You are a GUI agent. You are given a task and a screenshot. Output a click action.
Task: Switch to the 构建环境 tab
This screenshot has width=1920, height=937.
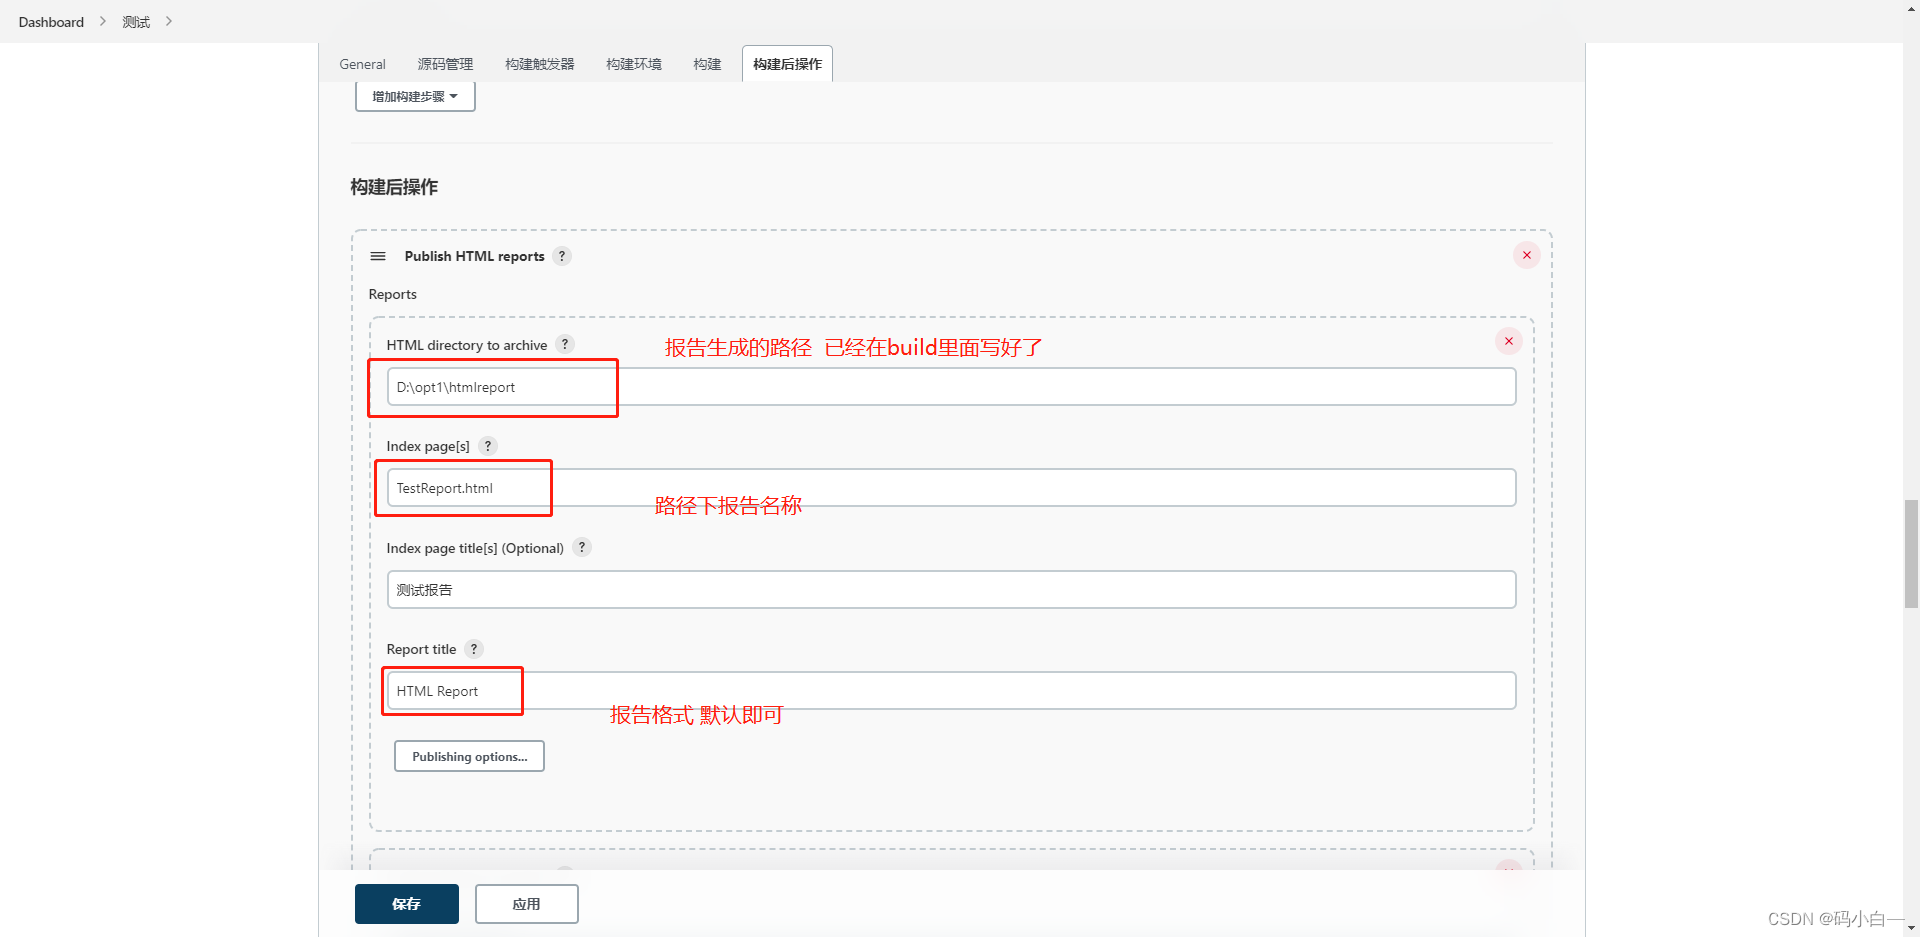point(632,63)
